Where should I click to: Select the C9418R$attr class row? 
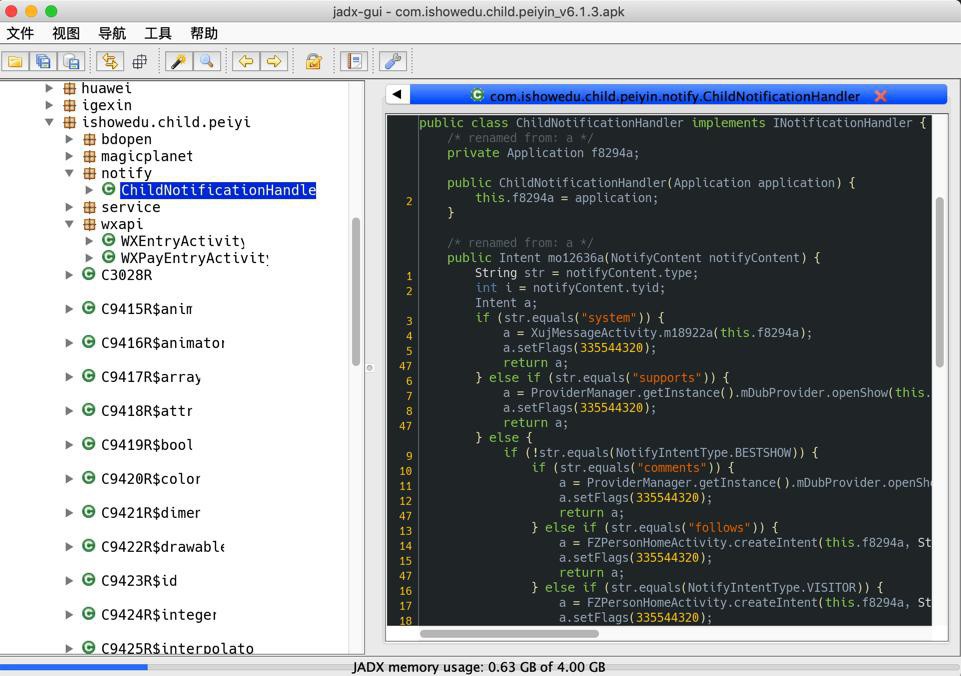click(146, 411)
